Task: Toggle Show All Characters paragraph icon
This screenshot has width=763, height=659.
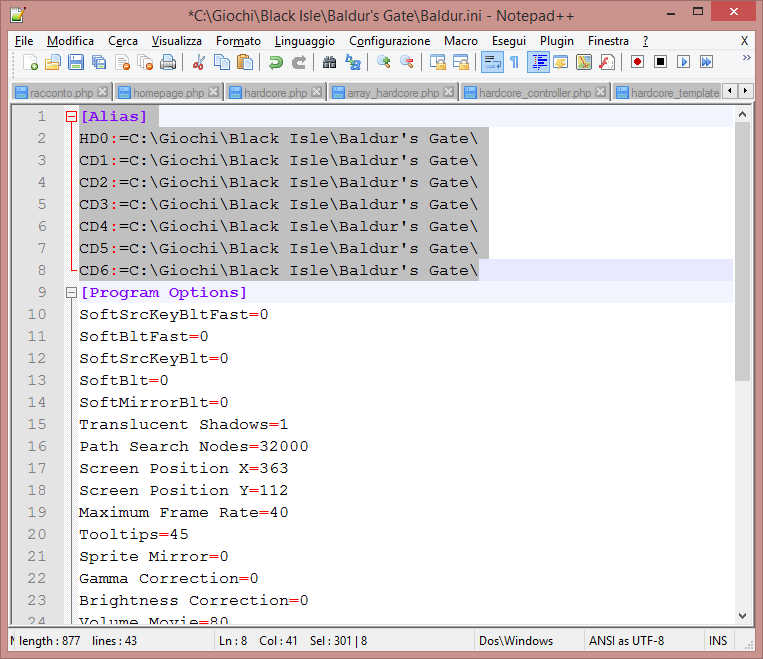Action: 514,62
